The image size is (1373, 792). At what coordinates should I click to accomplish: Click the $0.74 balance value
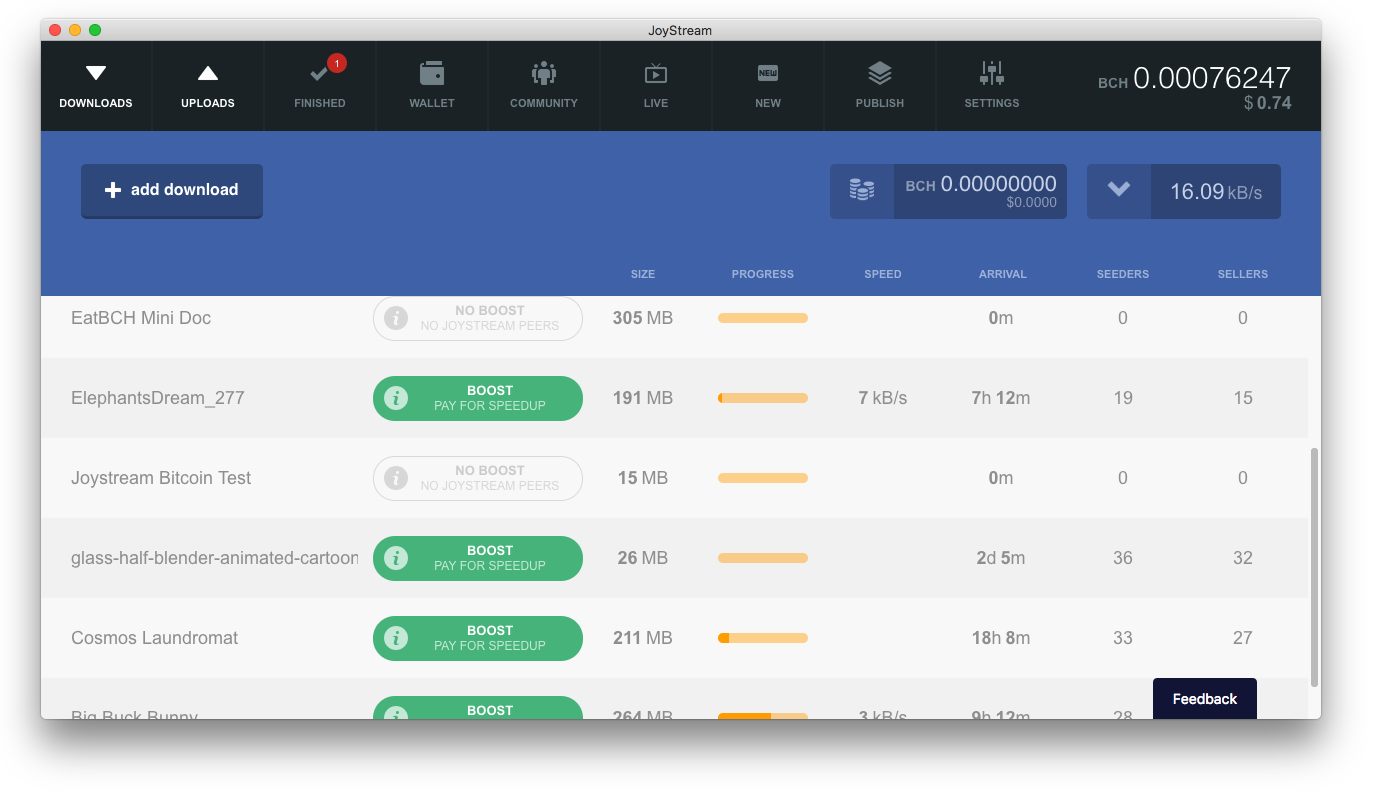tap(1268, 103)
